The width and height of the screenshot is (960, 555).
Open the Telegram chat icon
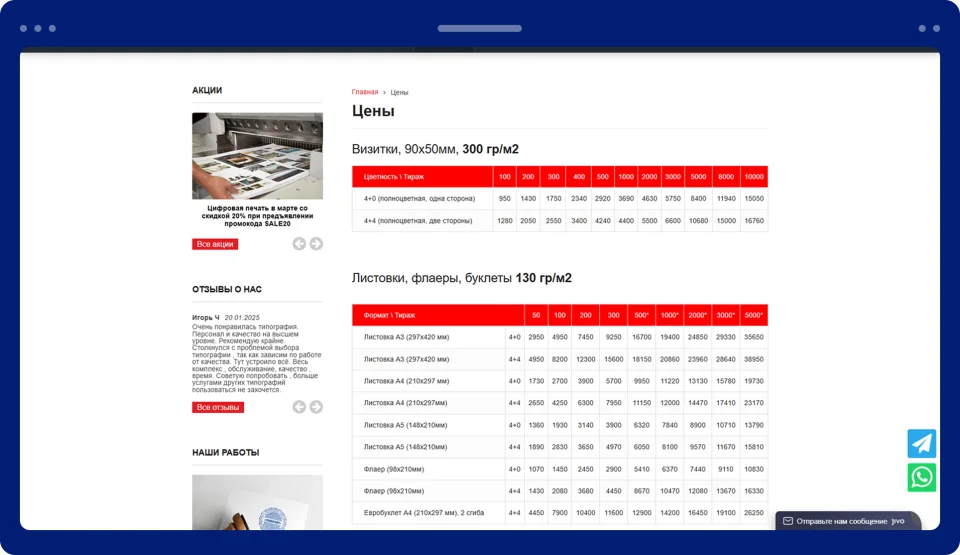[921, 444]
